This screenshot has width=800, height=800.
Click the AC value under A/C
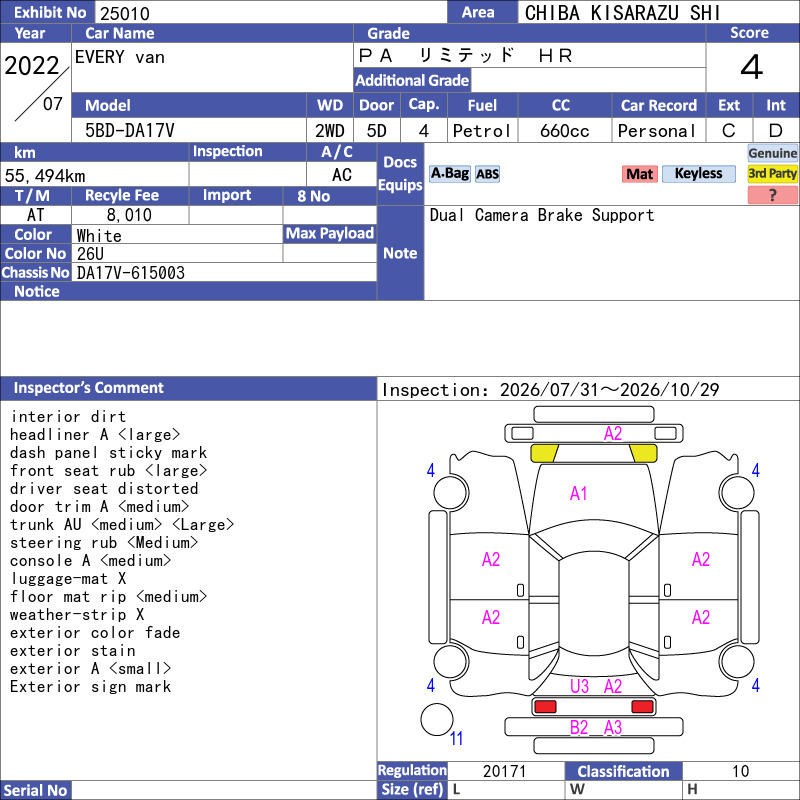(x=342, y=175)
